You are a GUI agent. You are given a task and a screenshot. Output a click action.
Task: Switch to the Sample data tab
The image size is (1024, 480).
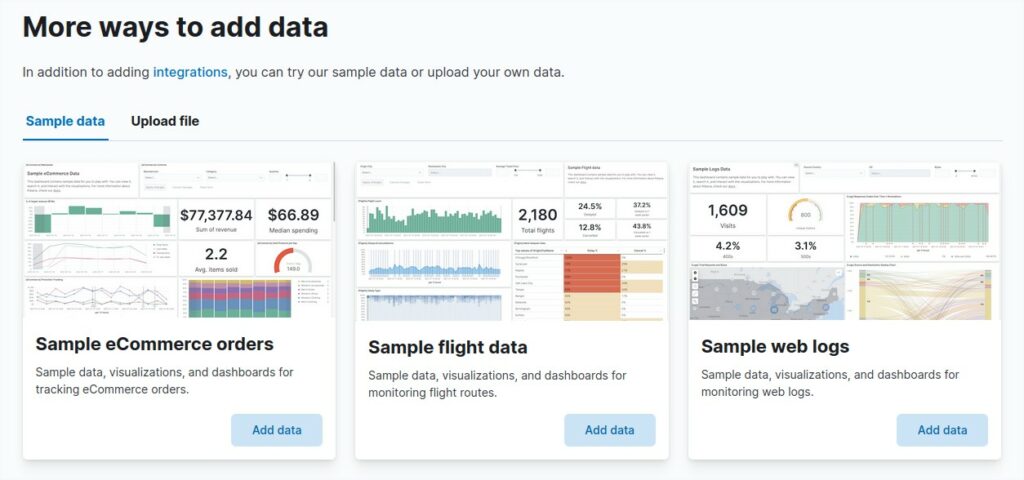click(65, 121)
